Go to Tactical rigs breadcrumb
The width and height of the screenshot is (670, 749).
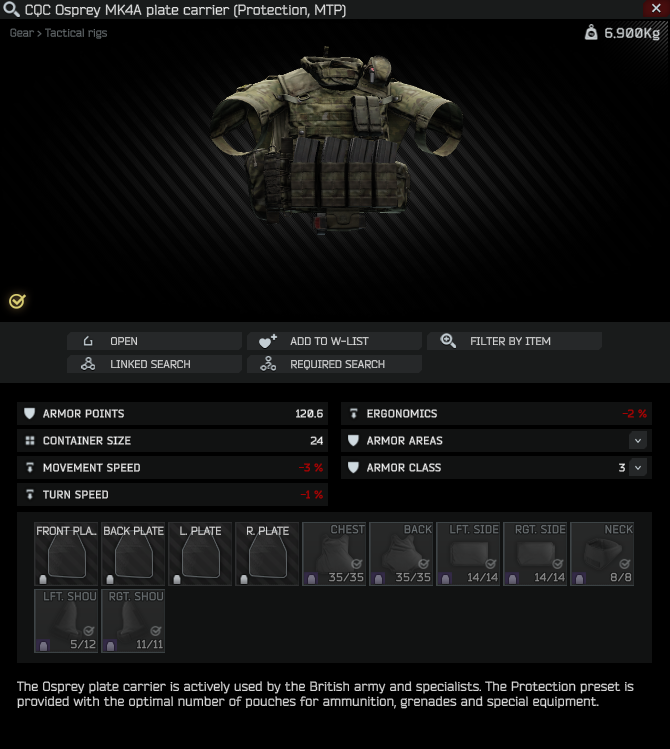(76, 33)
